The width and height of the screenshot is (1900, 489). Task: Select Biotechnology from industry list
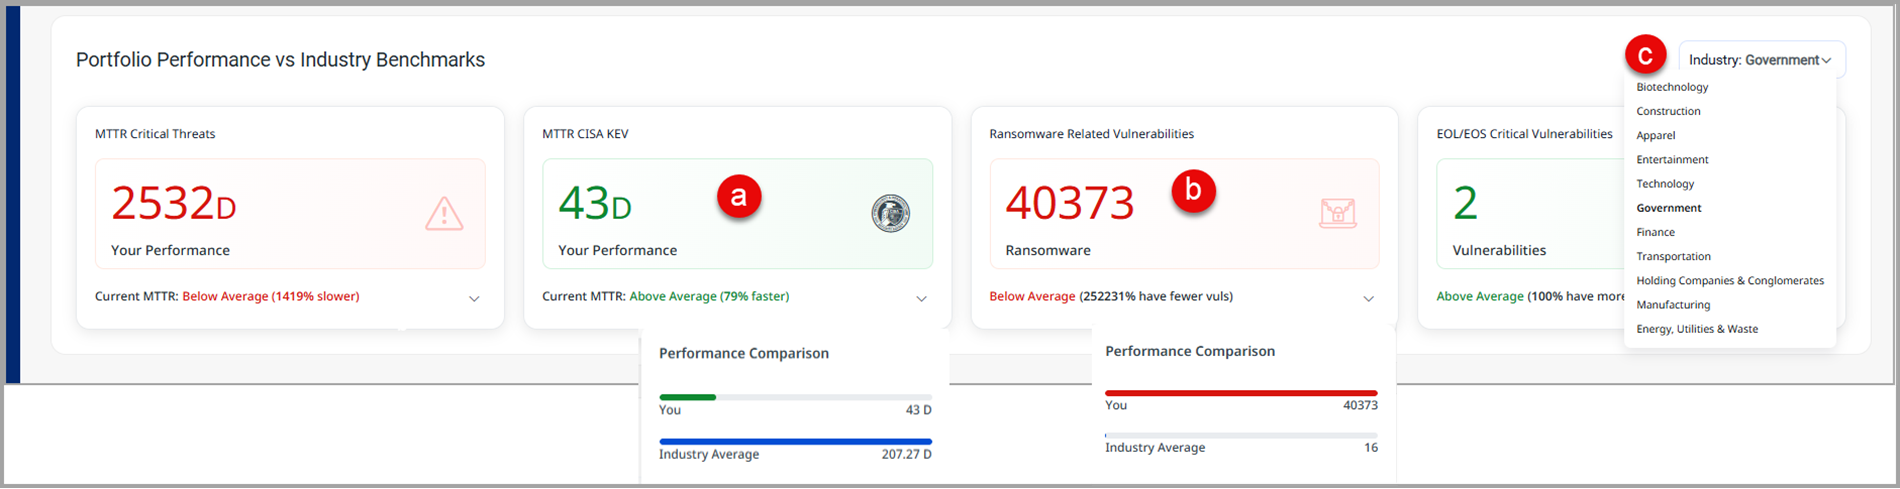click(1672, 87)
